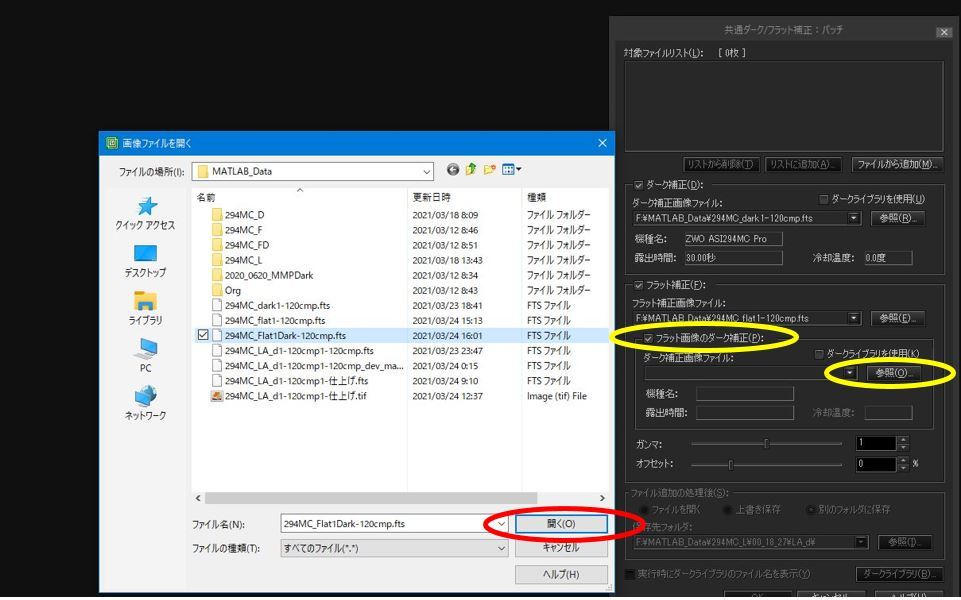Select the tif image file icon 294MC_LA_d1-120cmp1-仕上げ.tif
Image resolution: width=961 pixels, height=600 pixels.
tap(216, 396)
